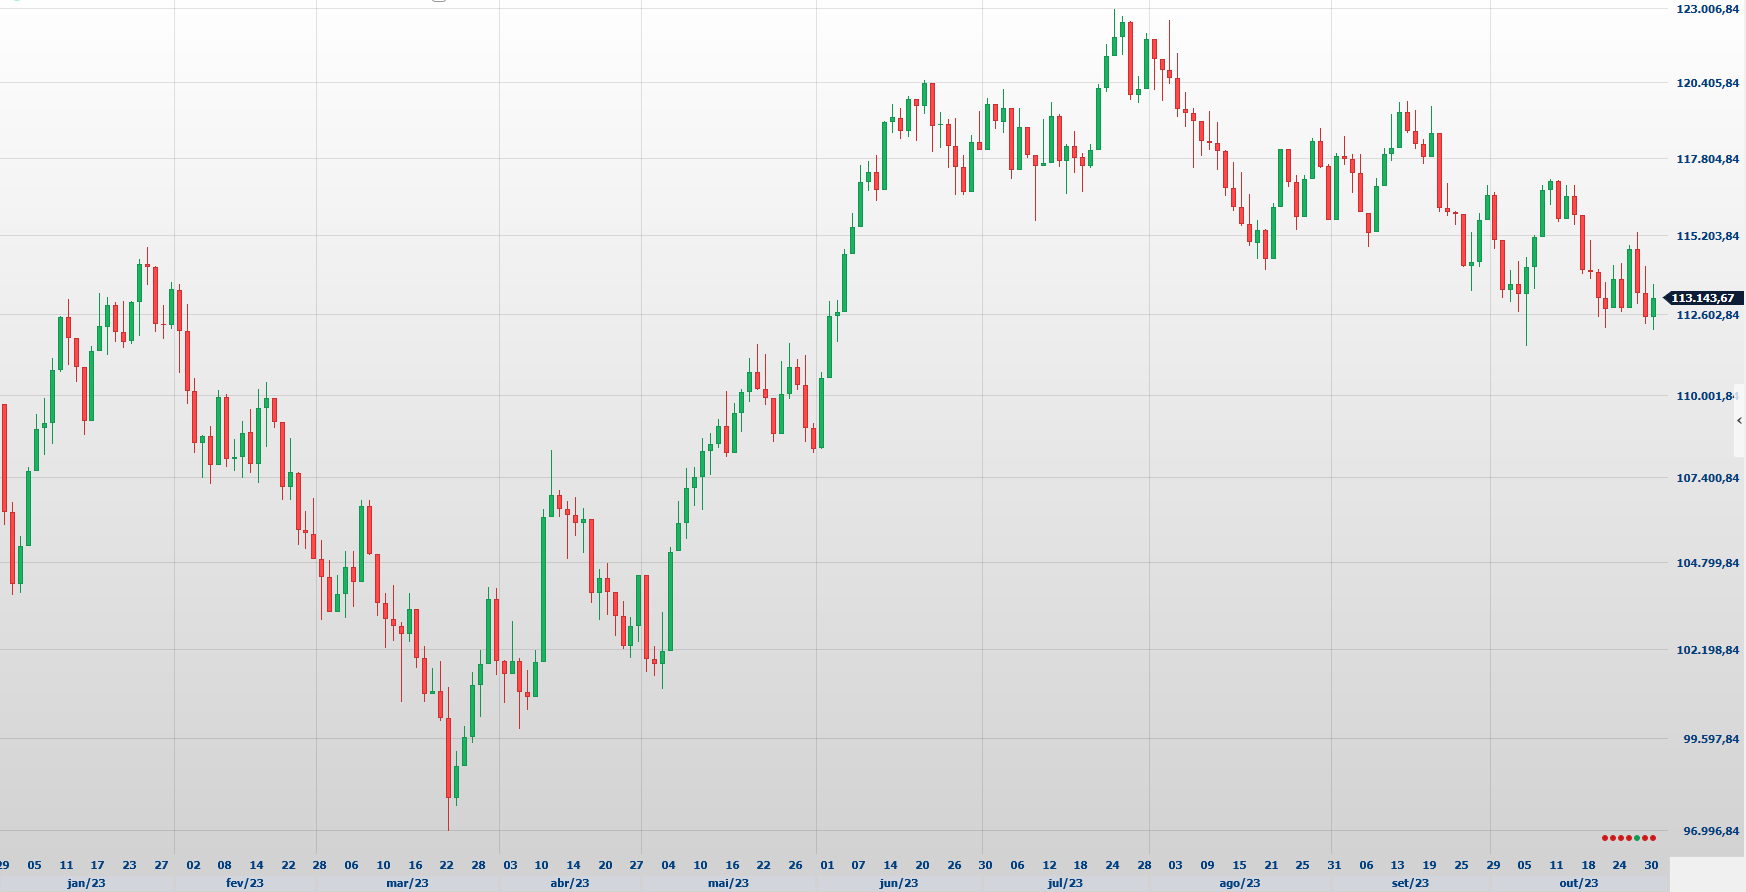Select the 123.006,84 price axis label
Viewport: 1746px width, 892px height.
1707,9
